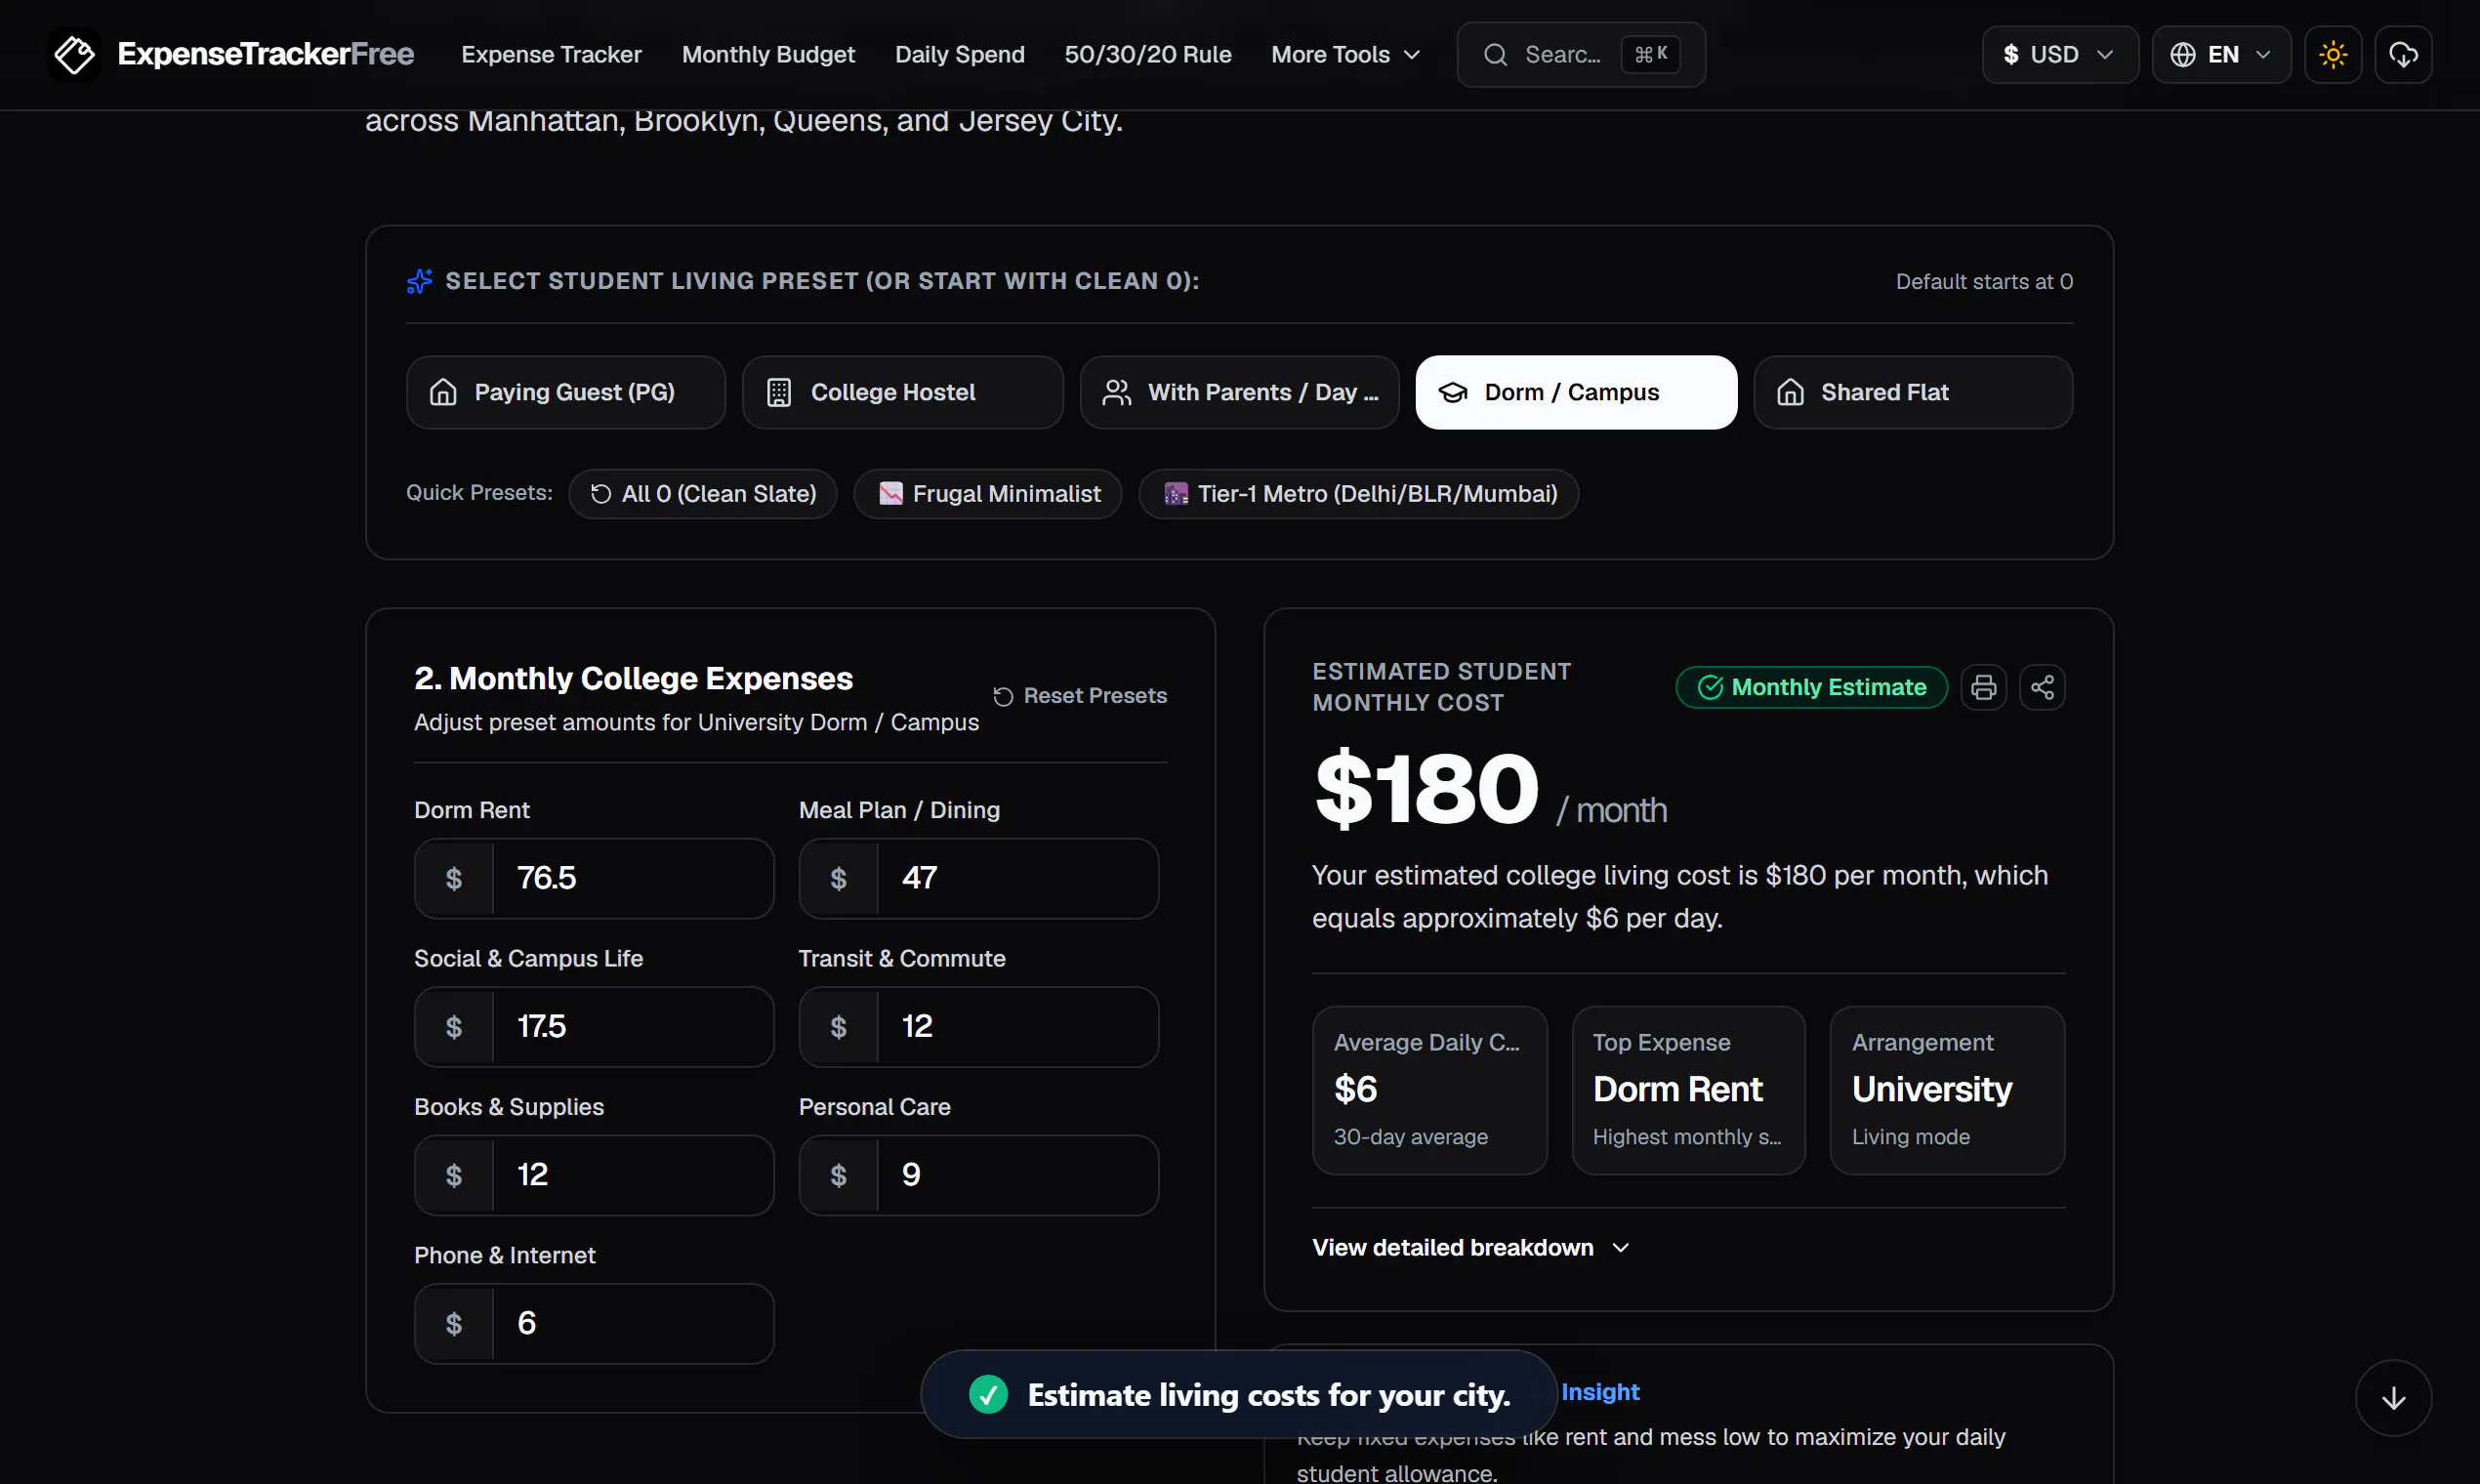Click the dollar icon in Phone & Internet field

[x=454, y=1324]
